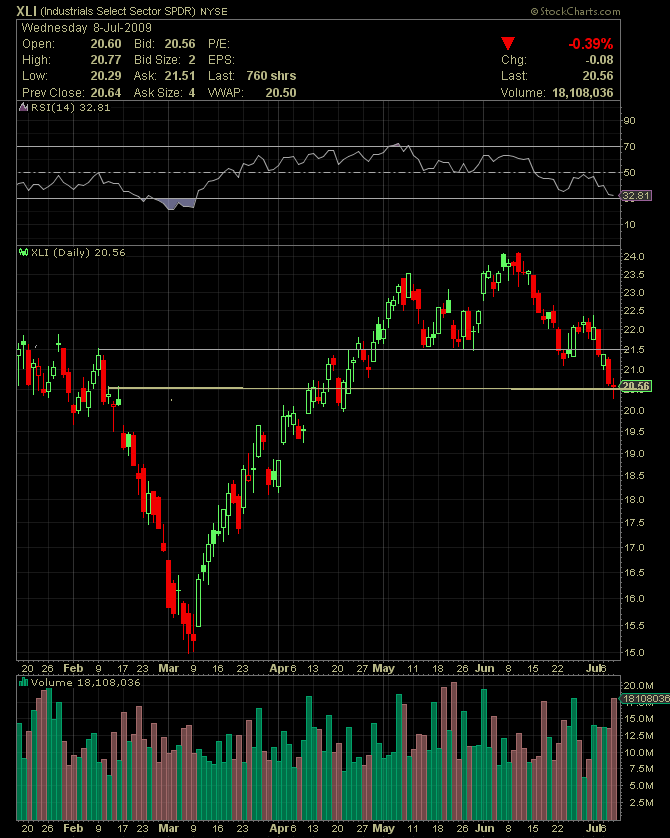Click the 18108036 volume tag on axis
670x838 pixels.
pos(645,699)
